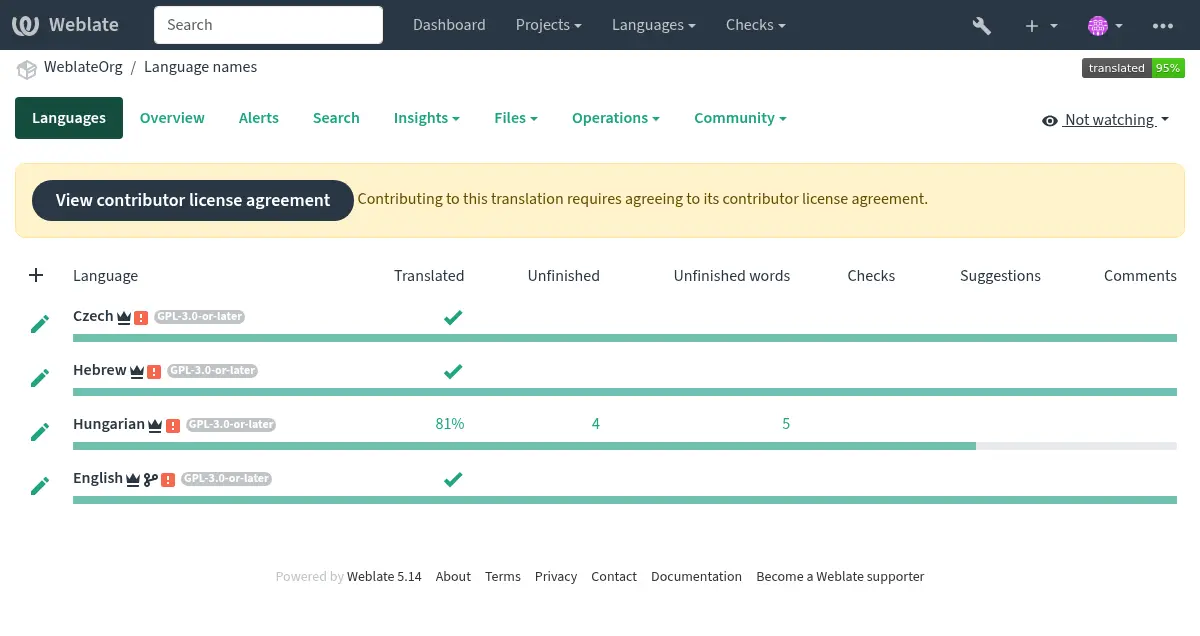Click the English translated checkmark
The width and height of the screenshot is (1200, 636).
pos(453,479)
